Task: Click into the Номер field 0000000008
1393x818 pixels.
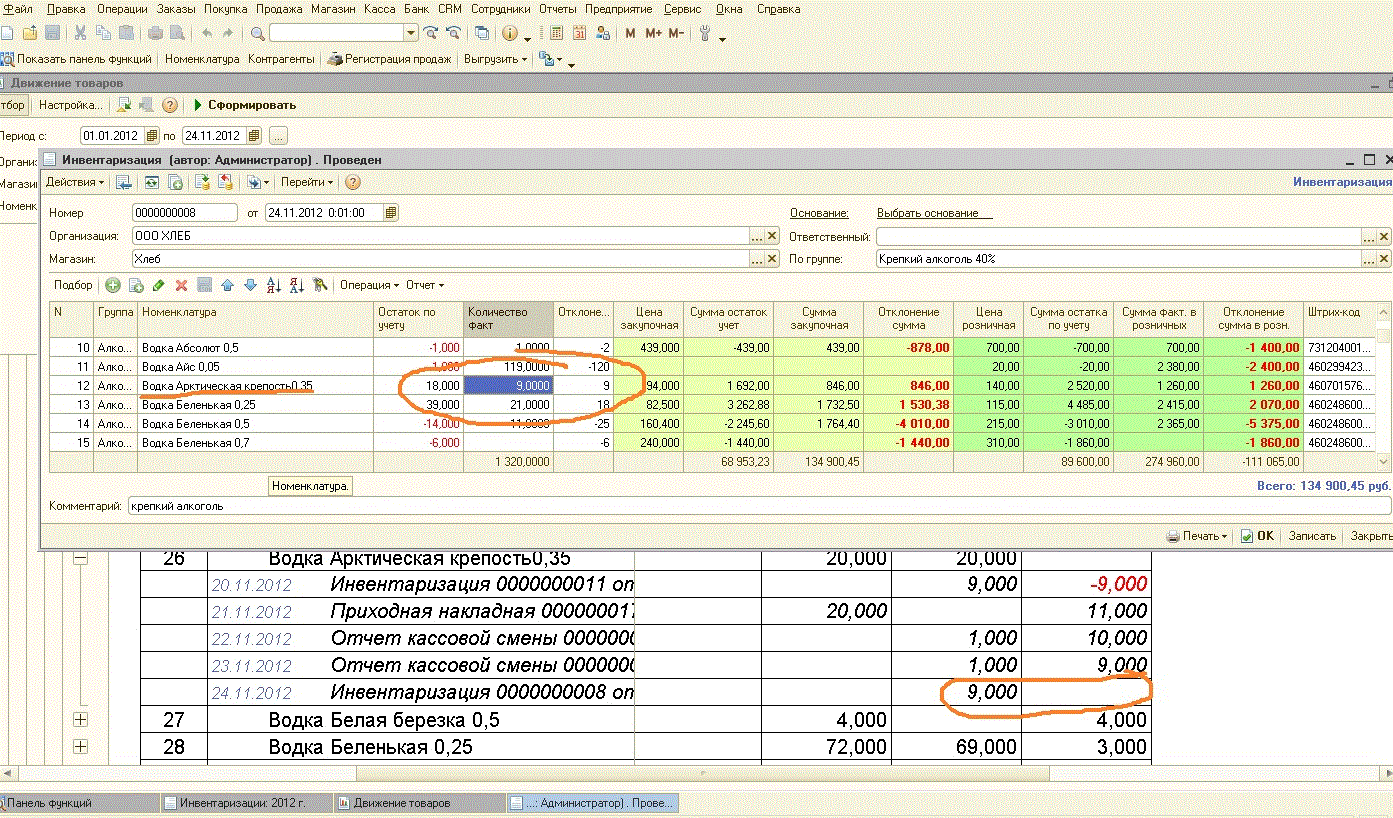Action: coord(185,212)
